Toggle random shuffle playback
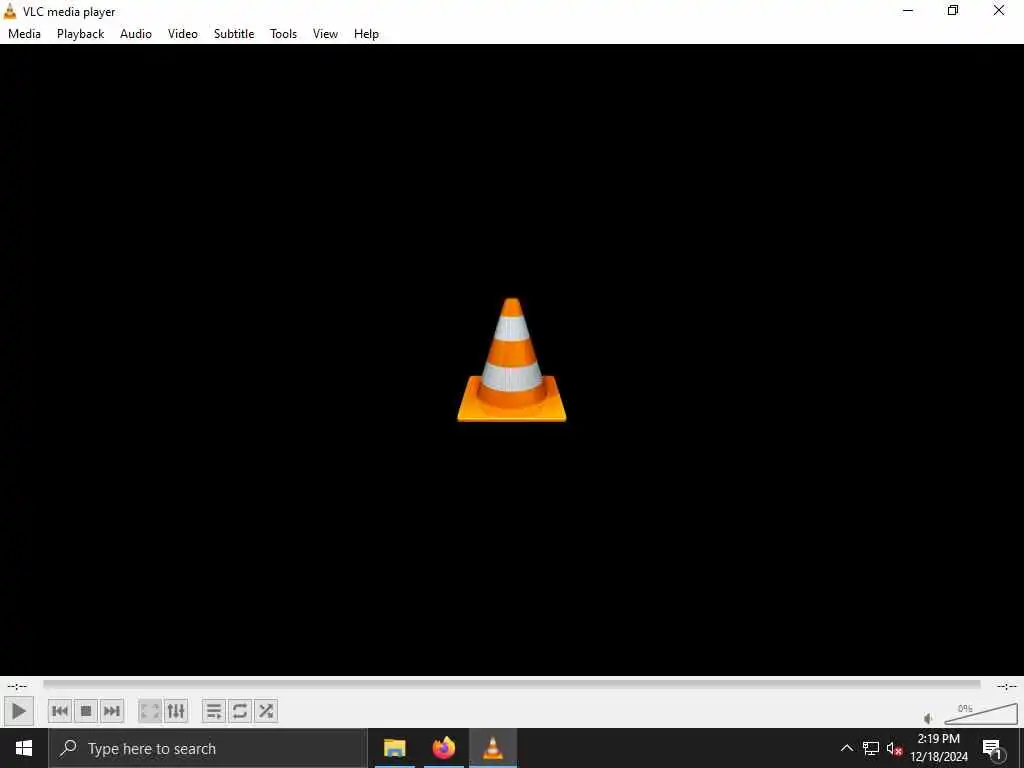The image size is (1024, 768). click(266, 711)
